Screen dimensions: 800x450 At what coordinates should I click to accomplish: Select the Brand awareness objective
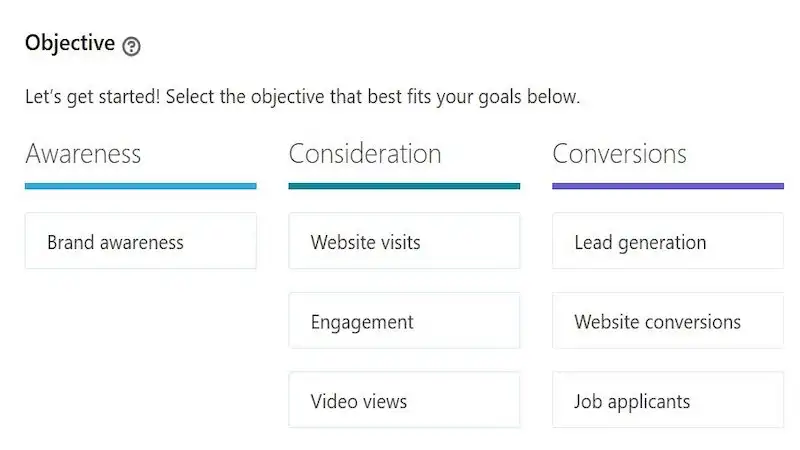140,241
